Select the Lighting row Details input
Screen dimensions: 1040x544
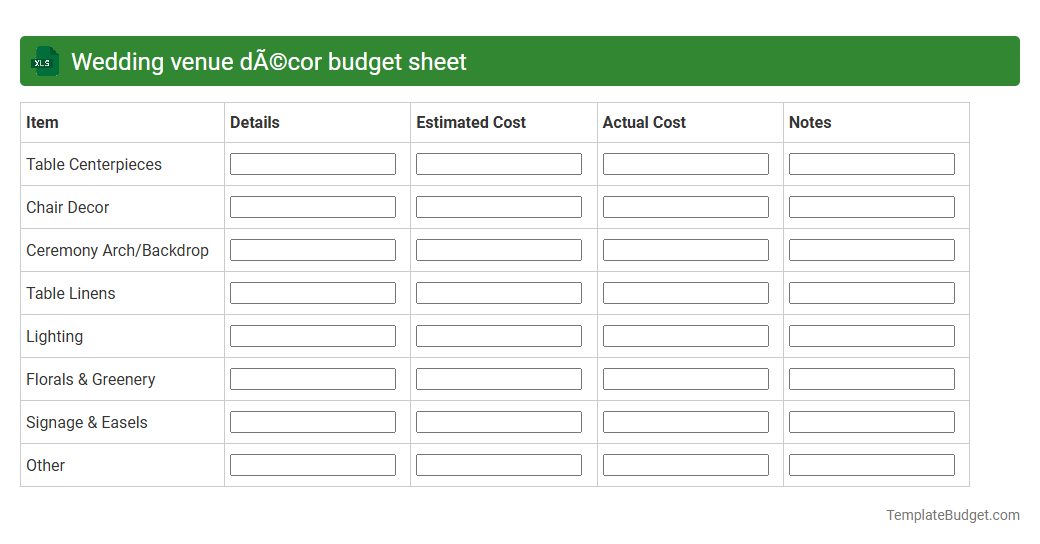point(313,336)
